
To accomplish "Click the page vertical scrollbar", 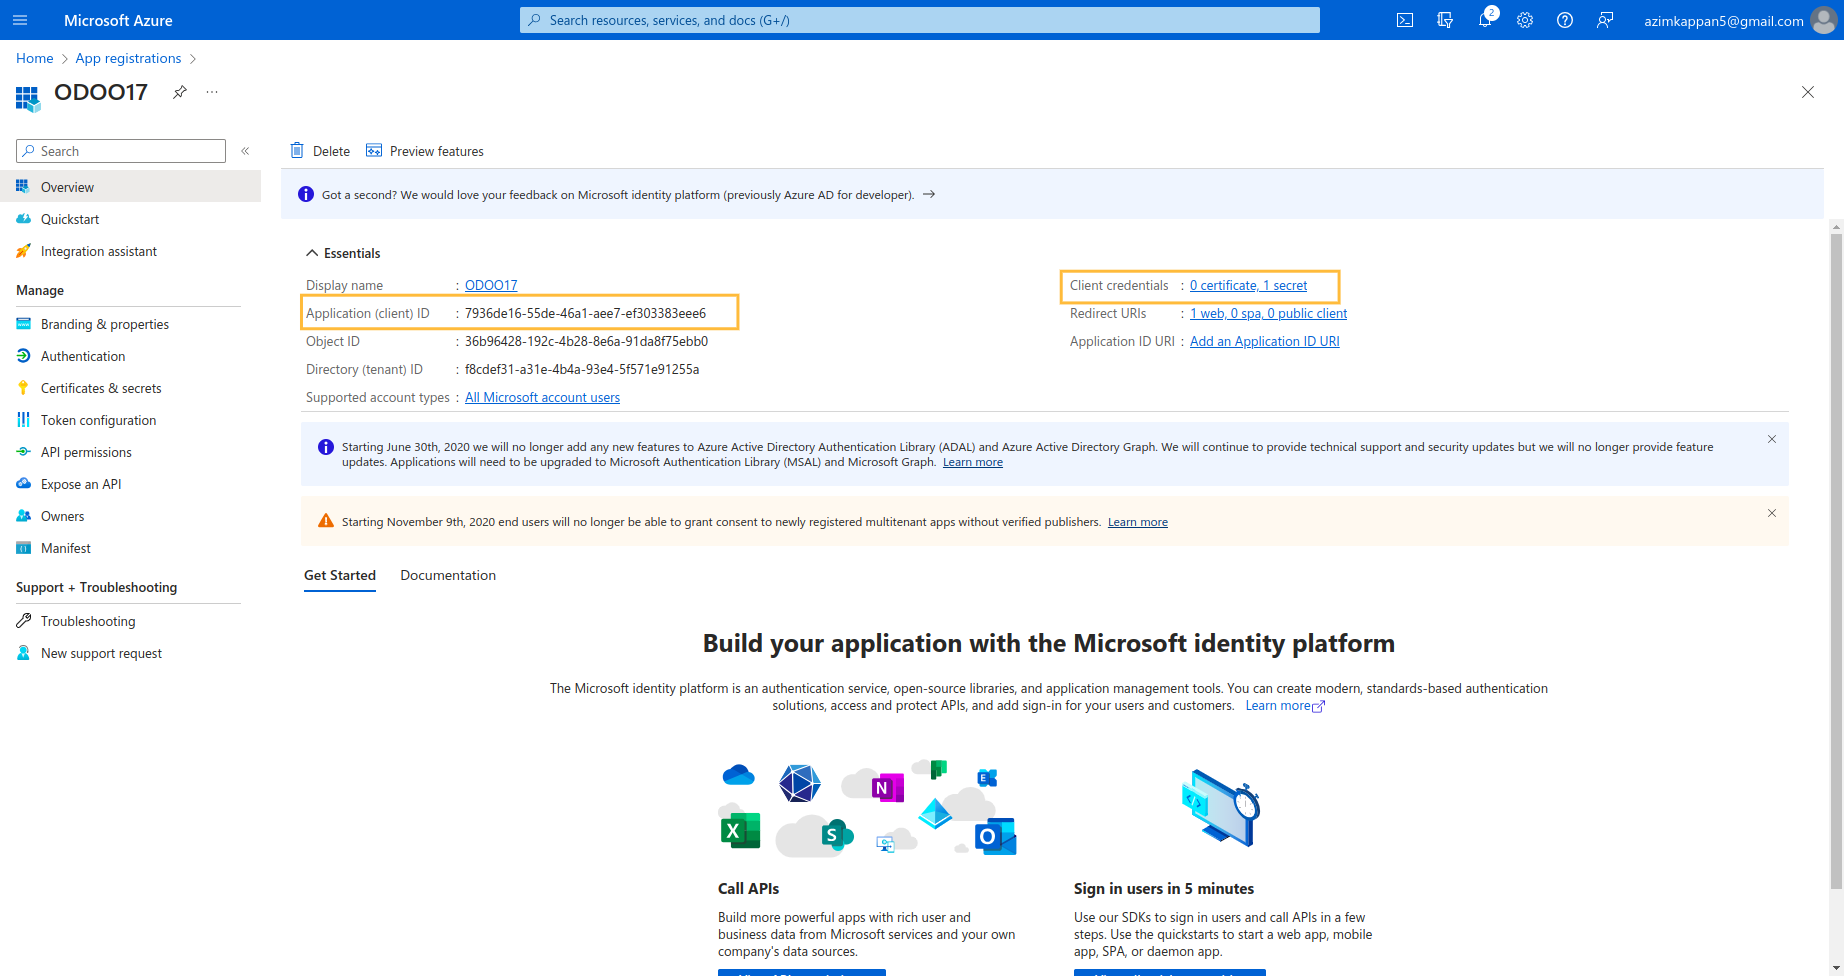I will pyautogui.click(x=1836, y=560).
